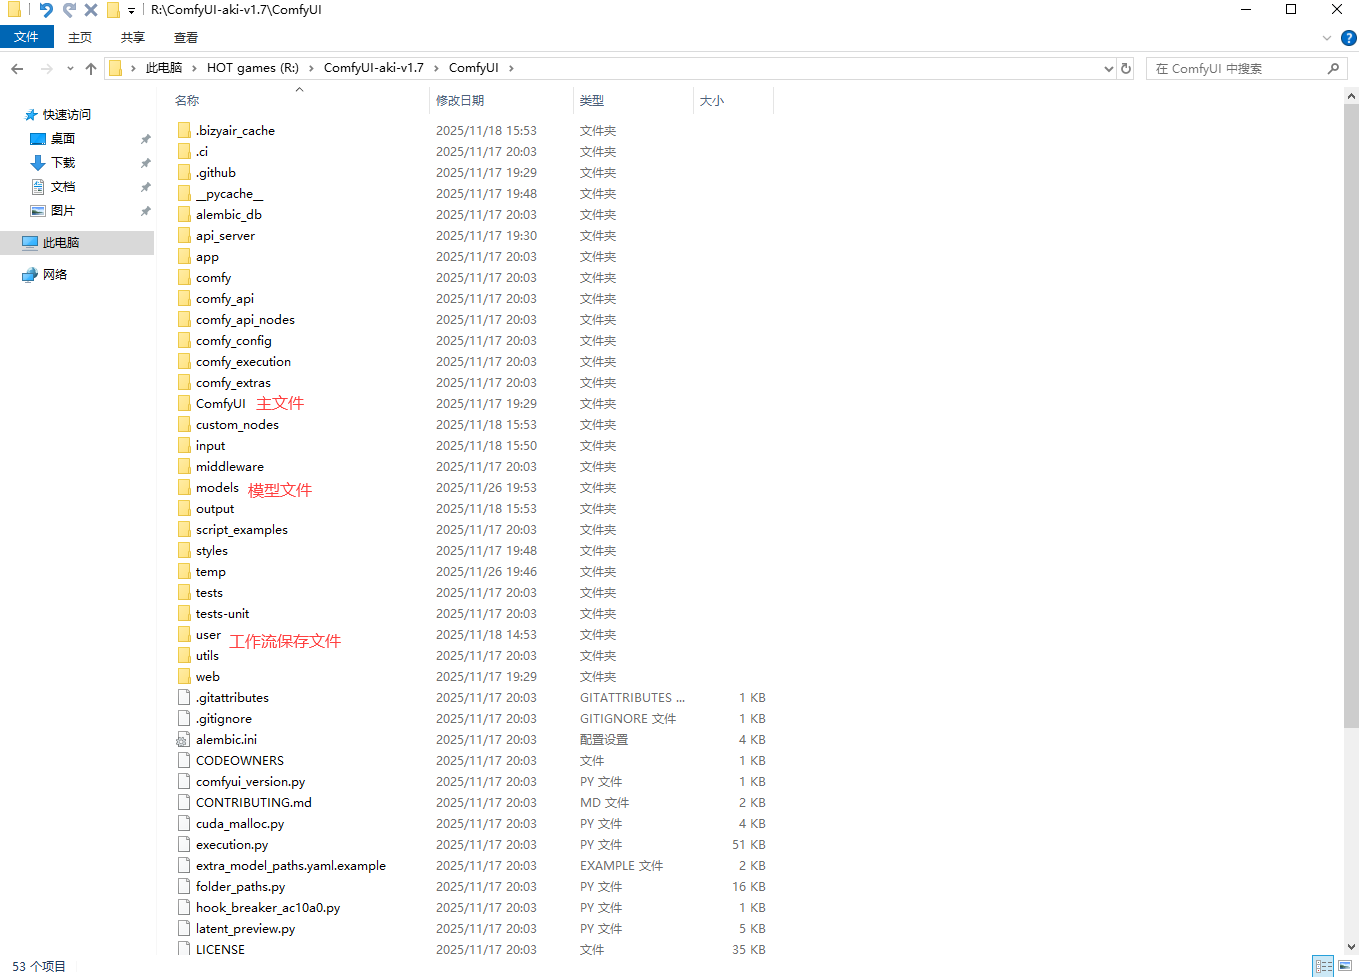Go back with the left arrow button
Viewport: 1359px width, 977px height.
[17, 68]
